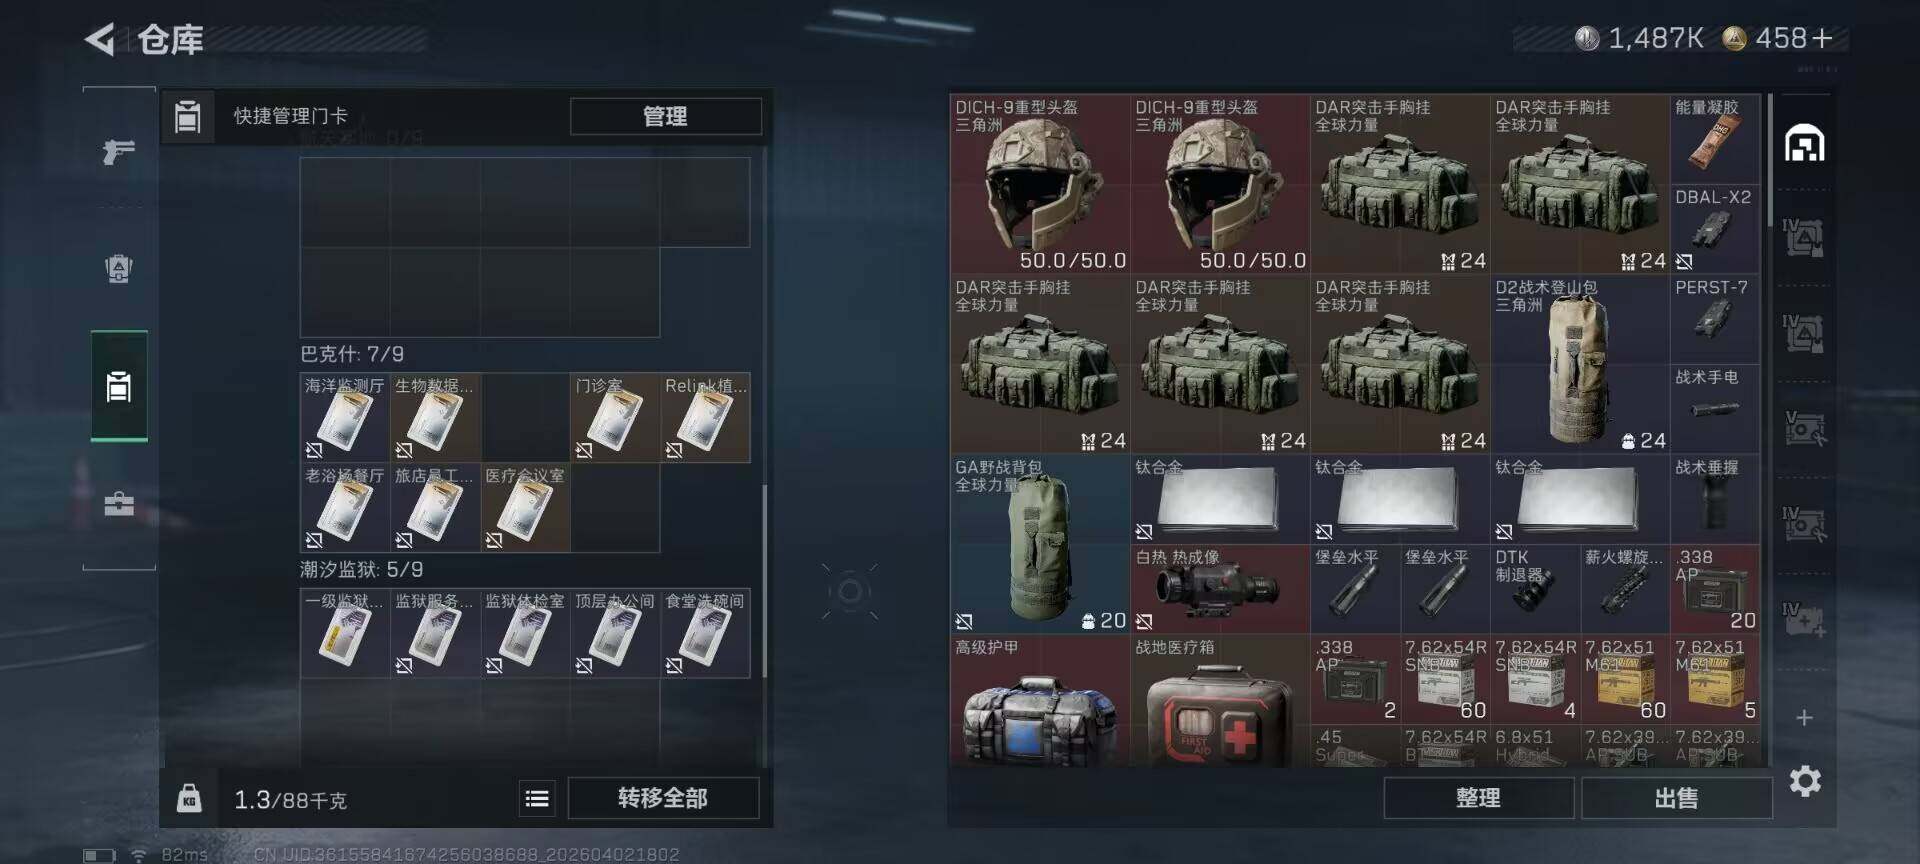The height and width of the screenshot is (864, 1920).
Task: Click plus icon next to 458 currency
Action: tap(1823, 38)
